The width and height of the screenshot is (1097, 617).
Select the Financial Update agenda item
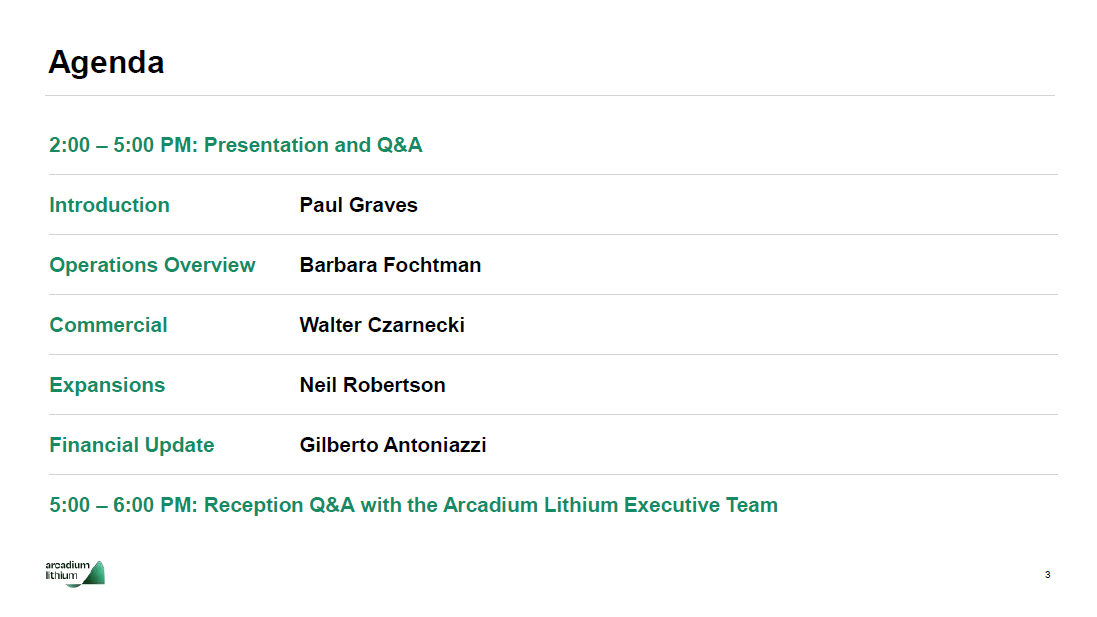(x=131, y=445)
